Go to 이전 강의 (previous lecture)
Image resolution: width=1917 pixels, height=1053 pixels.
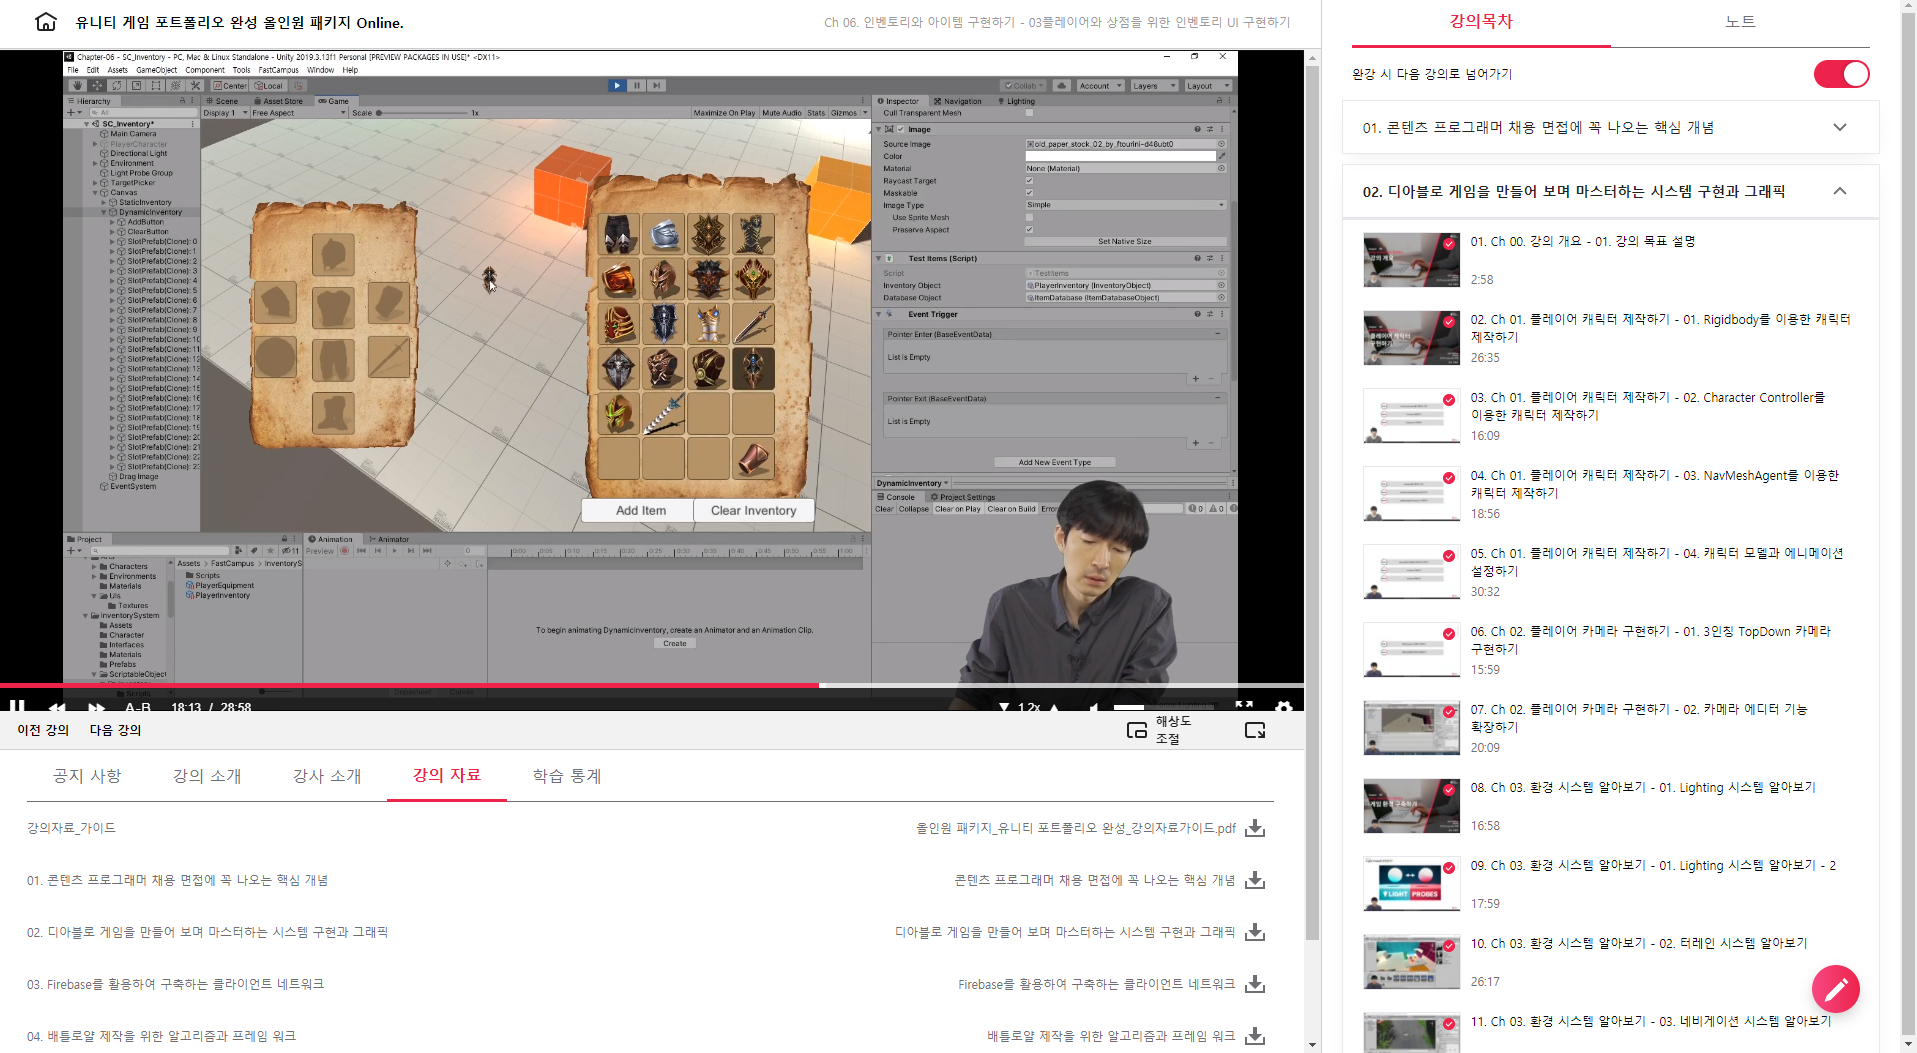pos(43,730)
